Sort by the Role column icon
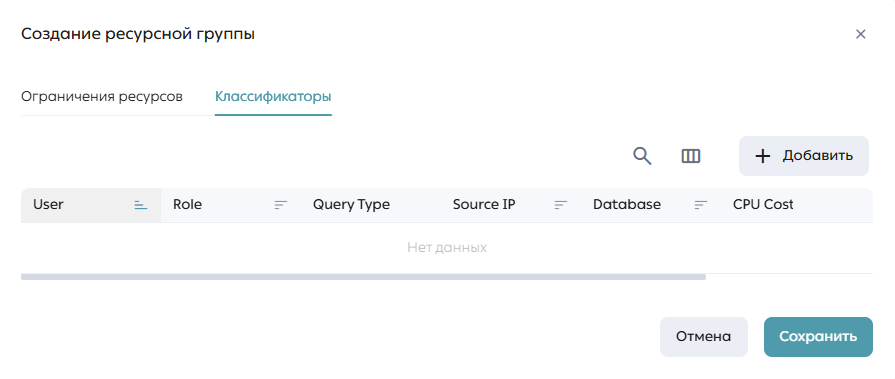 tap(280, 205)
